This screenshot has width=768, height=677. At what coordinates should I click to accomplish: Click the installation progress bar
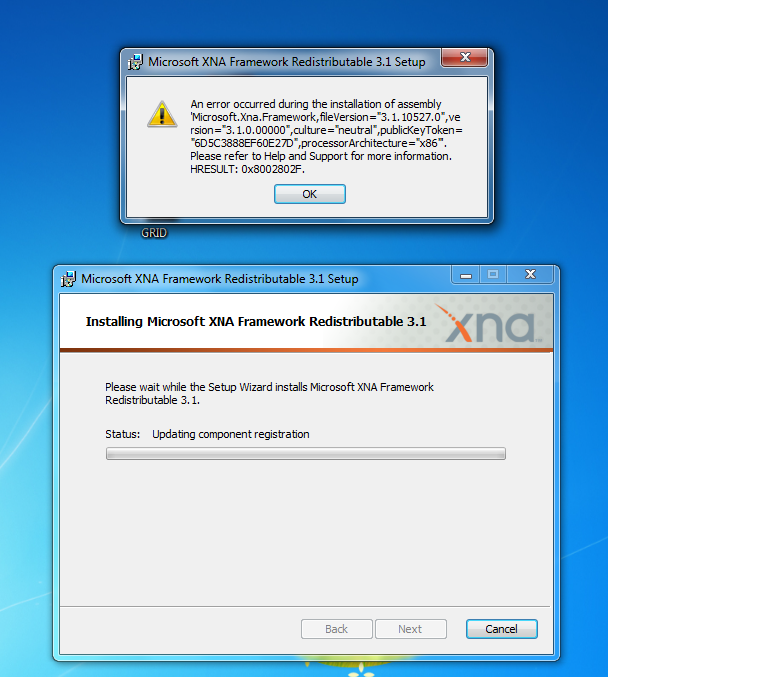(306, 454)
